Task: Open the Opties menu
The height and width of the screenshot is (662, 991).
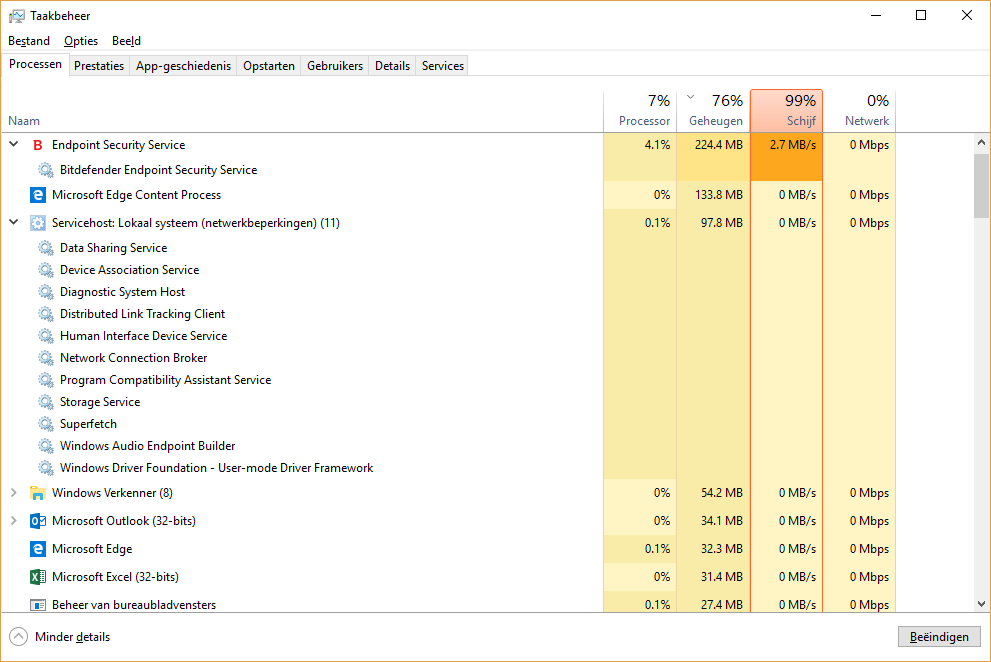Action: point(81,41)
